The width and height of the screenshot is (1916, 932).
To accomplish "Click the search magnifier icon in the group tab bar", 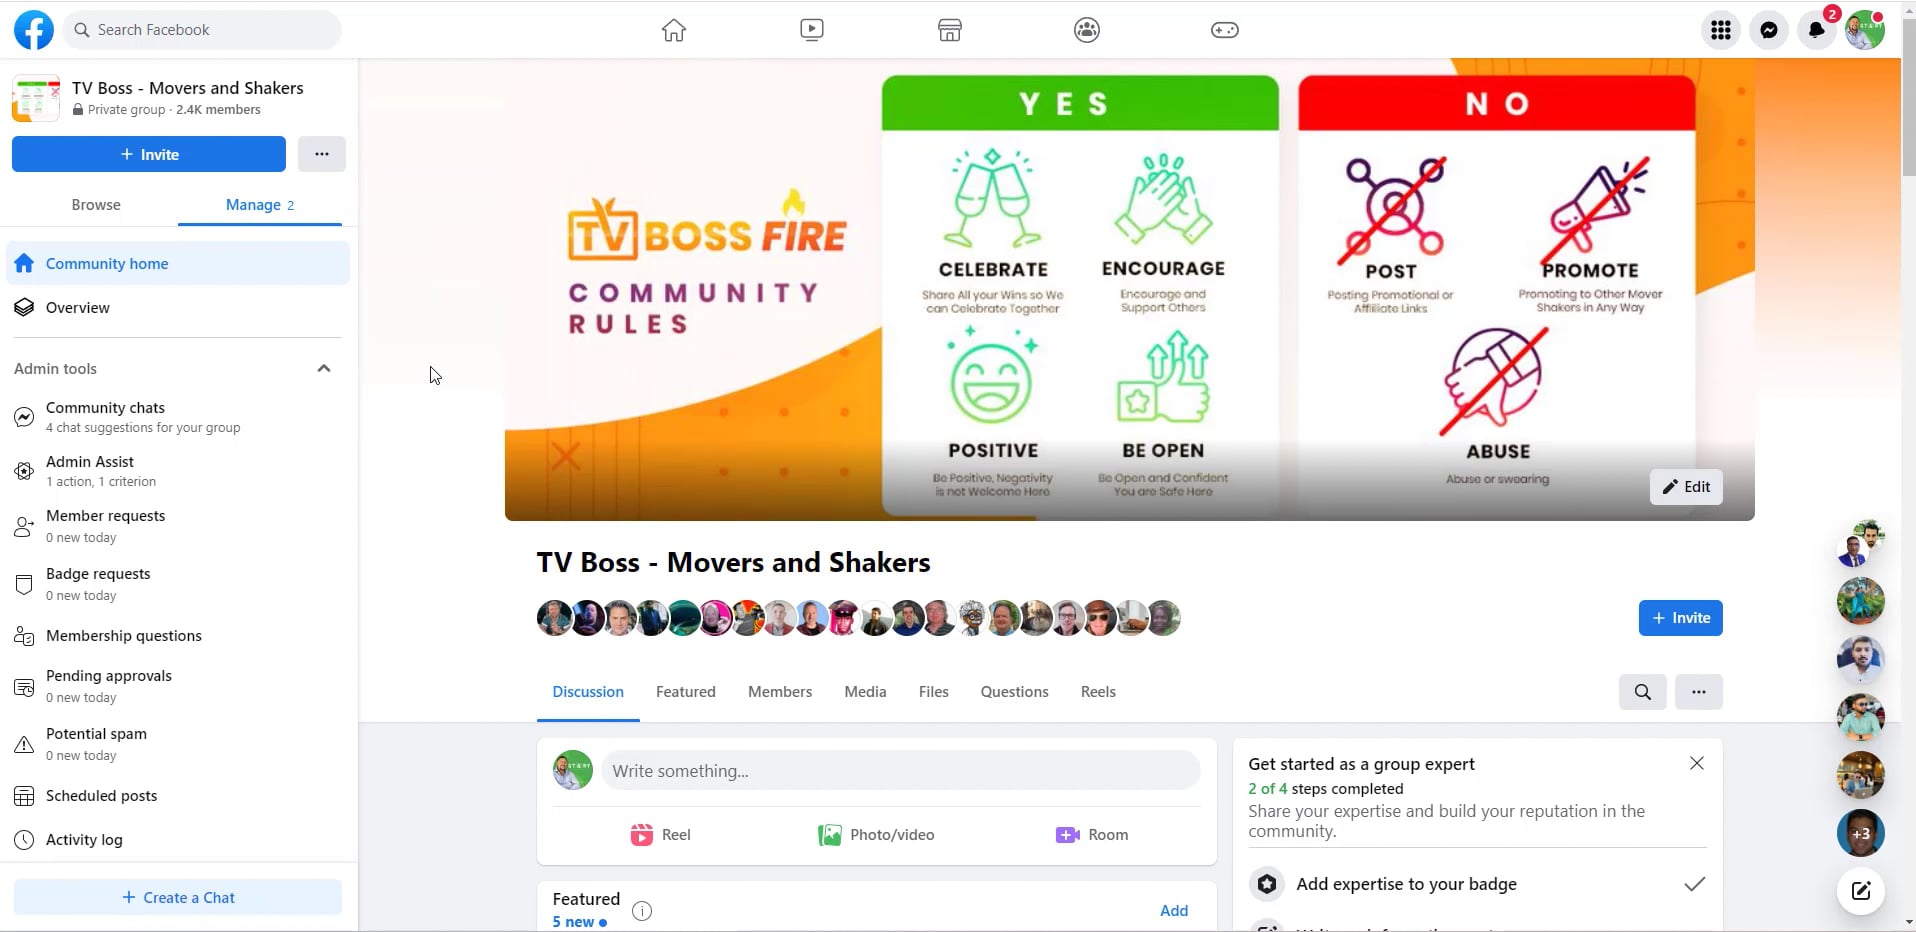I will (1643, 692).
